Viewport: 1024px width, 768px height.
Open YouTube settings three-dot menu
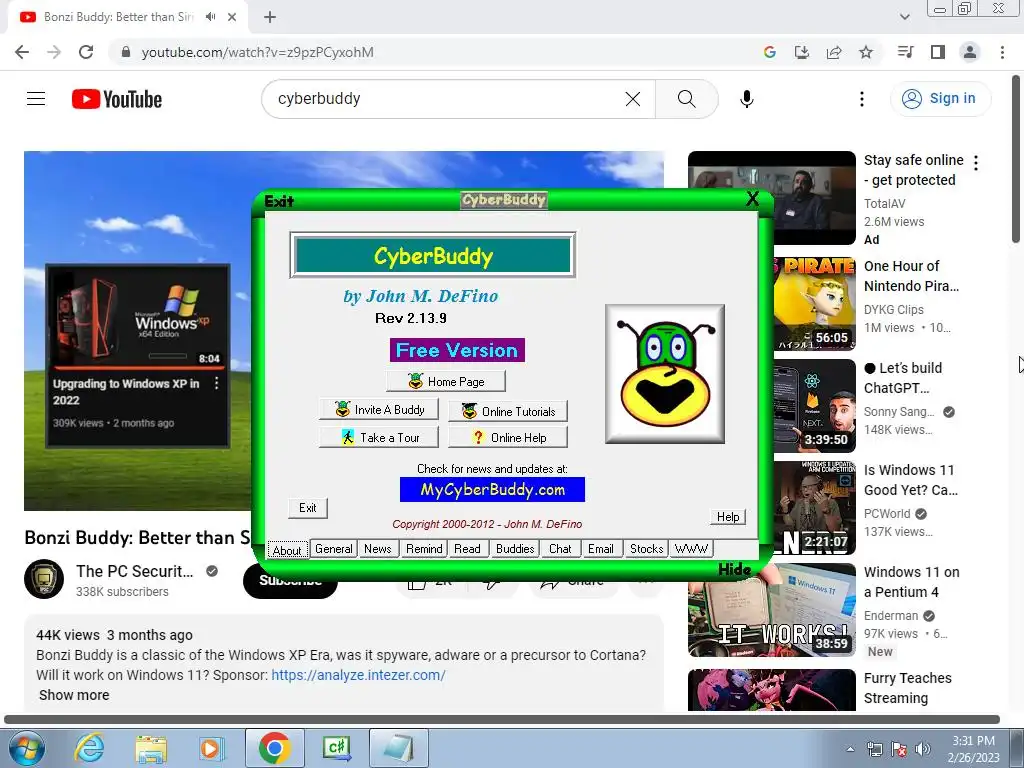pyautogui.click(x=862, y=99)
